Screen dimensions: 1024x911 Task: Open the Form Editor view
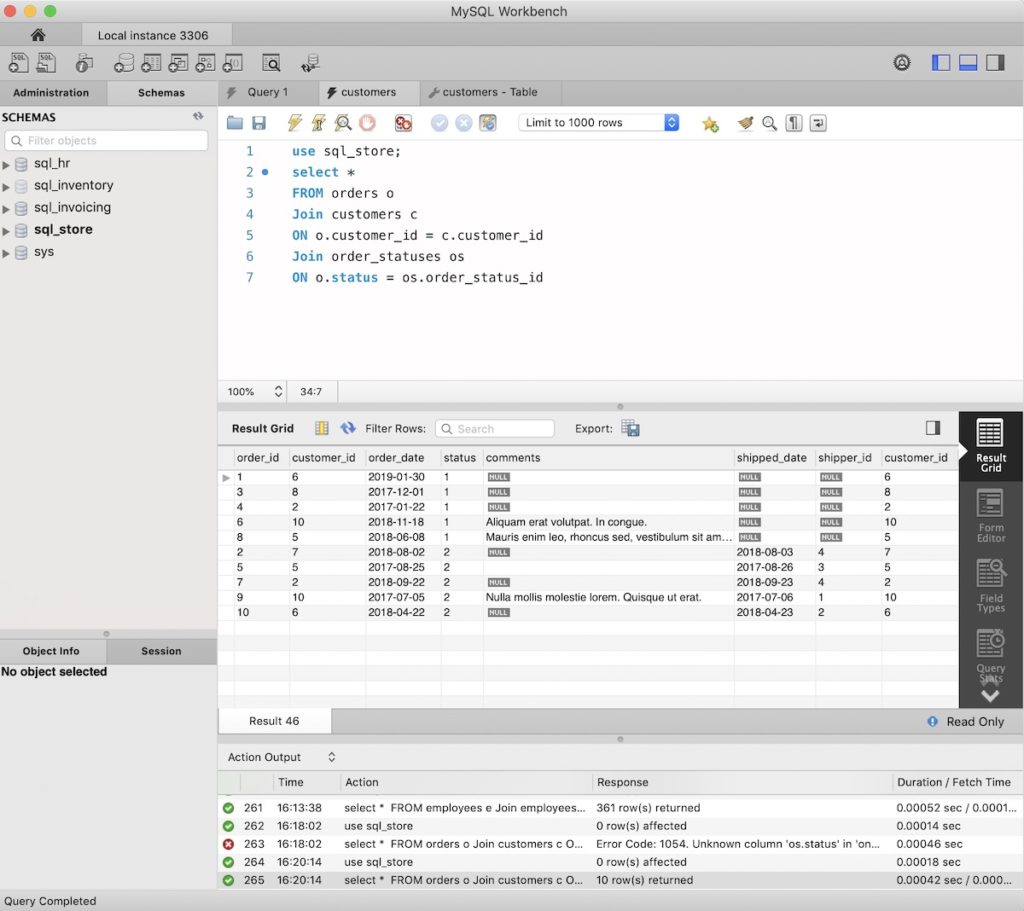990,517
